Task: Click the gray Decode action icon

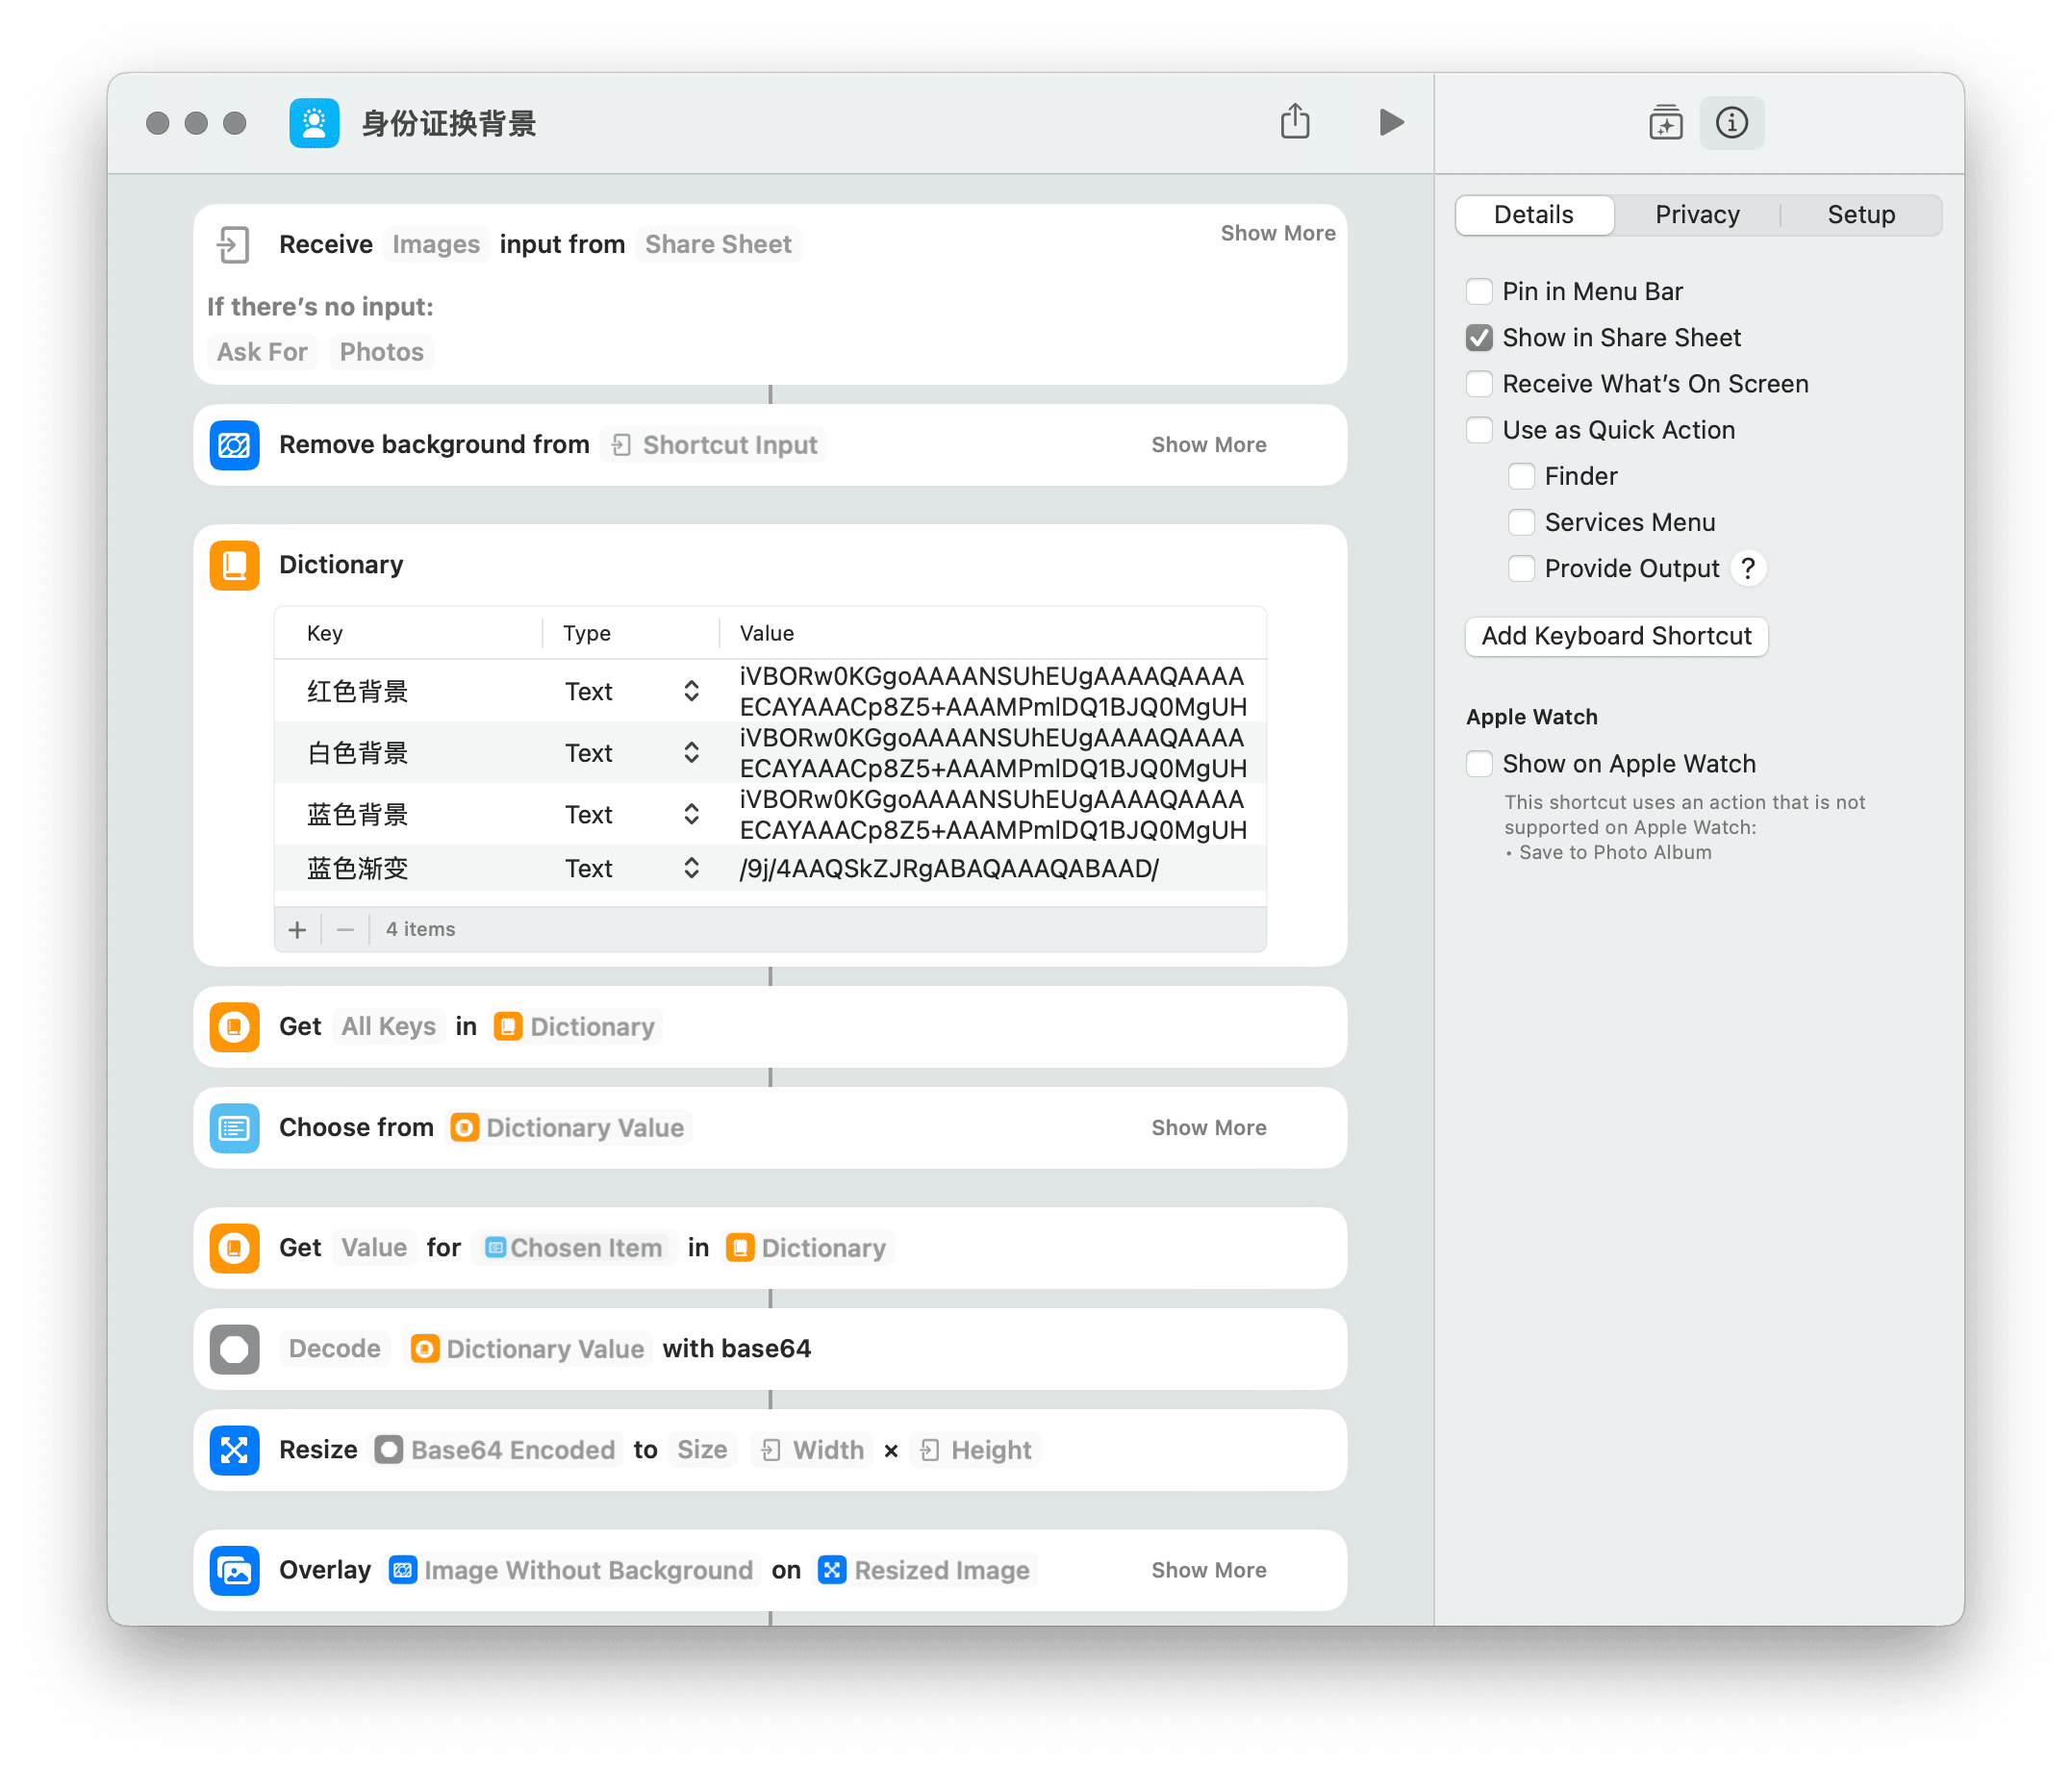Action: click(x=235, y=1349)
